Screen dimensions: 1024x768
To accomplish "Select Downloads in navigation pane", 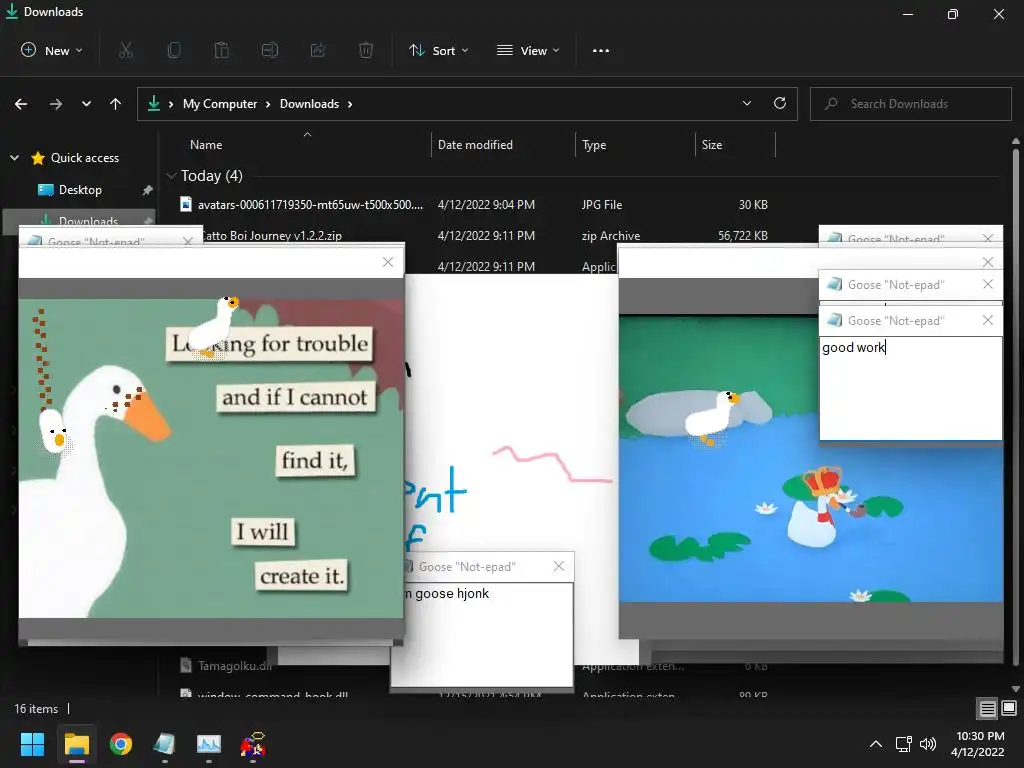I will pos(80,220).
